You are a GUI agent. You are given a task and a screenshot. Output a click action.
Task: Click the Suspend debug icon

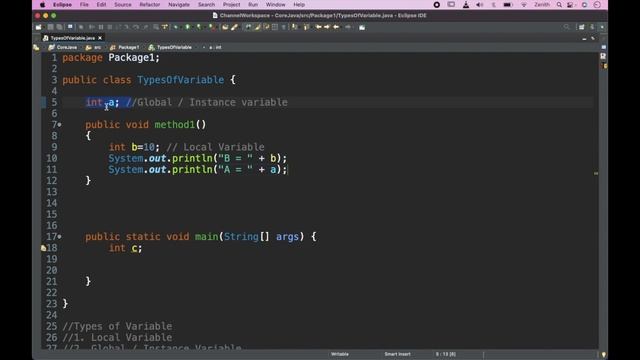100,27
